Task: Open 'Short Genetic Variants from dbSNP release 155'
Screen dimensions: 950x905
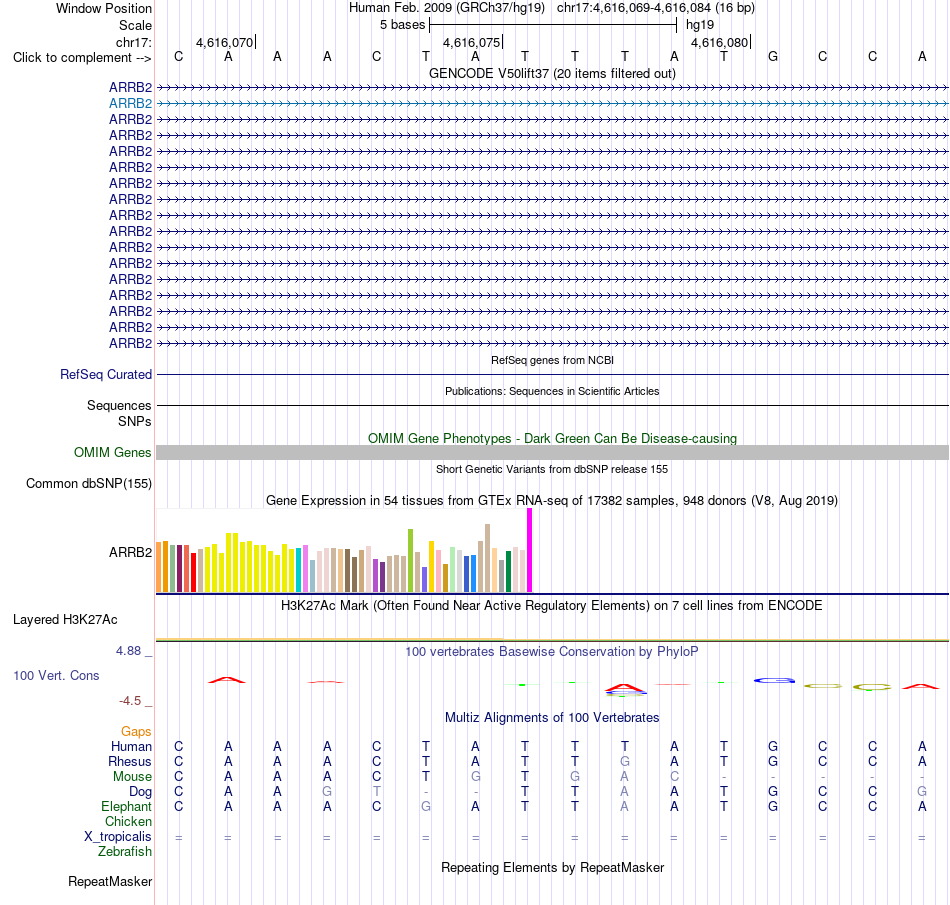Action: click(x=552, y=469)
